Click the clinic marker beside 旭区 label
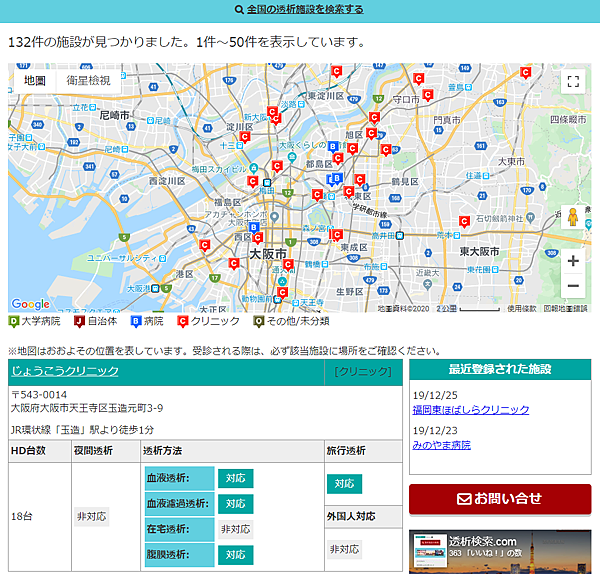The height and width of the screenshot is (574, 600). pos(371,133)
